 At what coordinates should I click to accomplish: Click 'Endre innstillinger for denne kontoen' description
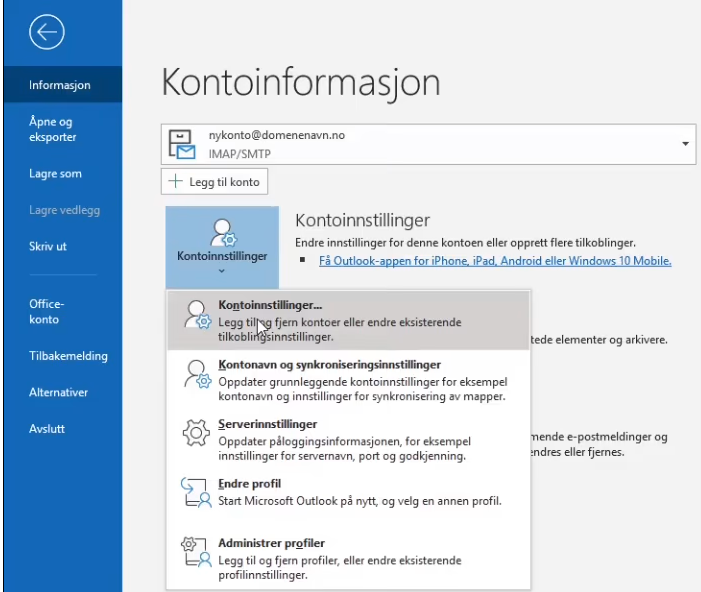click(x=465, y=243)
